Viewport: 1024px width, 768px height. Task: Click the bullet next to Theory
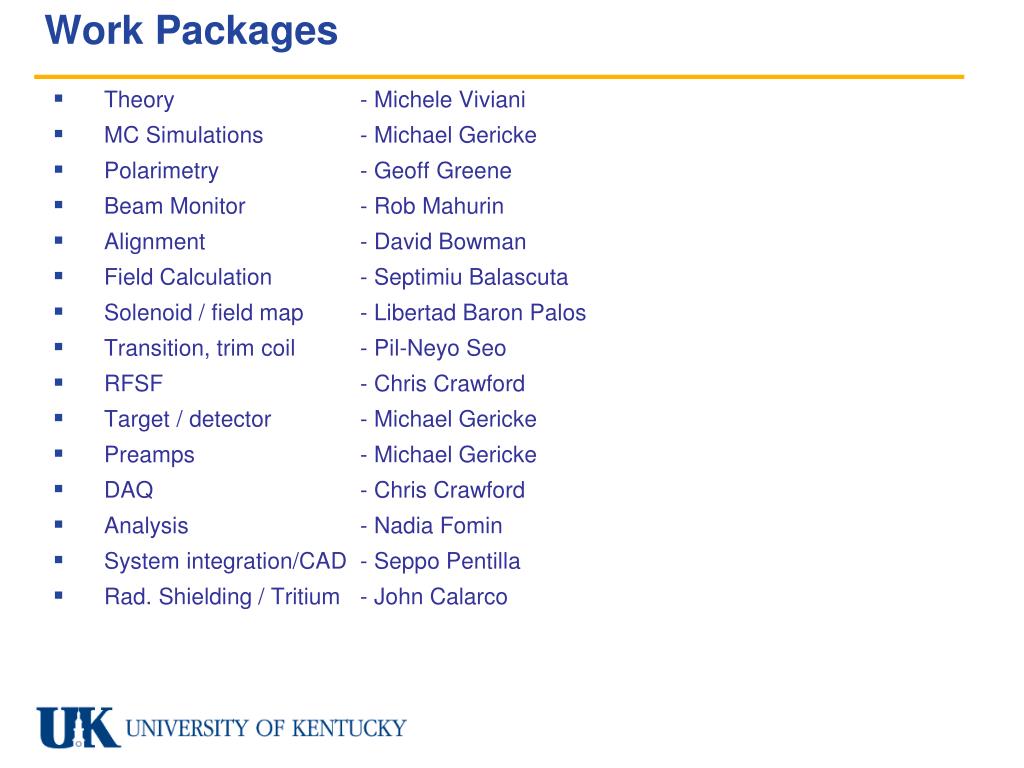pos(59,99)
